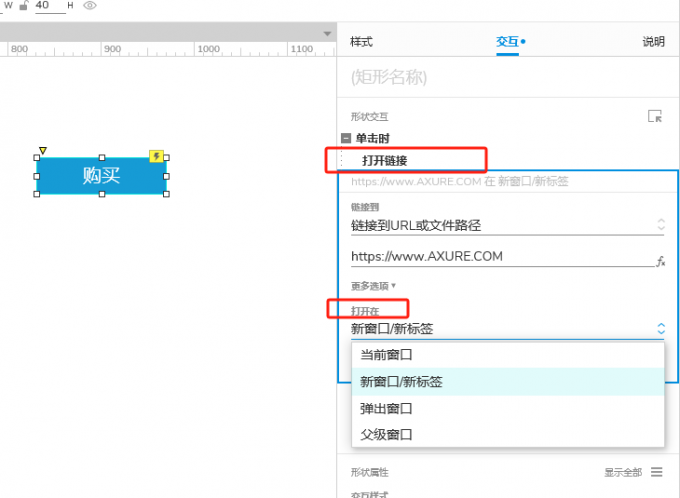Click the yellow triangle shape handle
Viewport: 680px width, 498px height.
tap(42, 150)
